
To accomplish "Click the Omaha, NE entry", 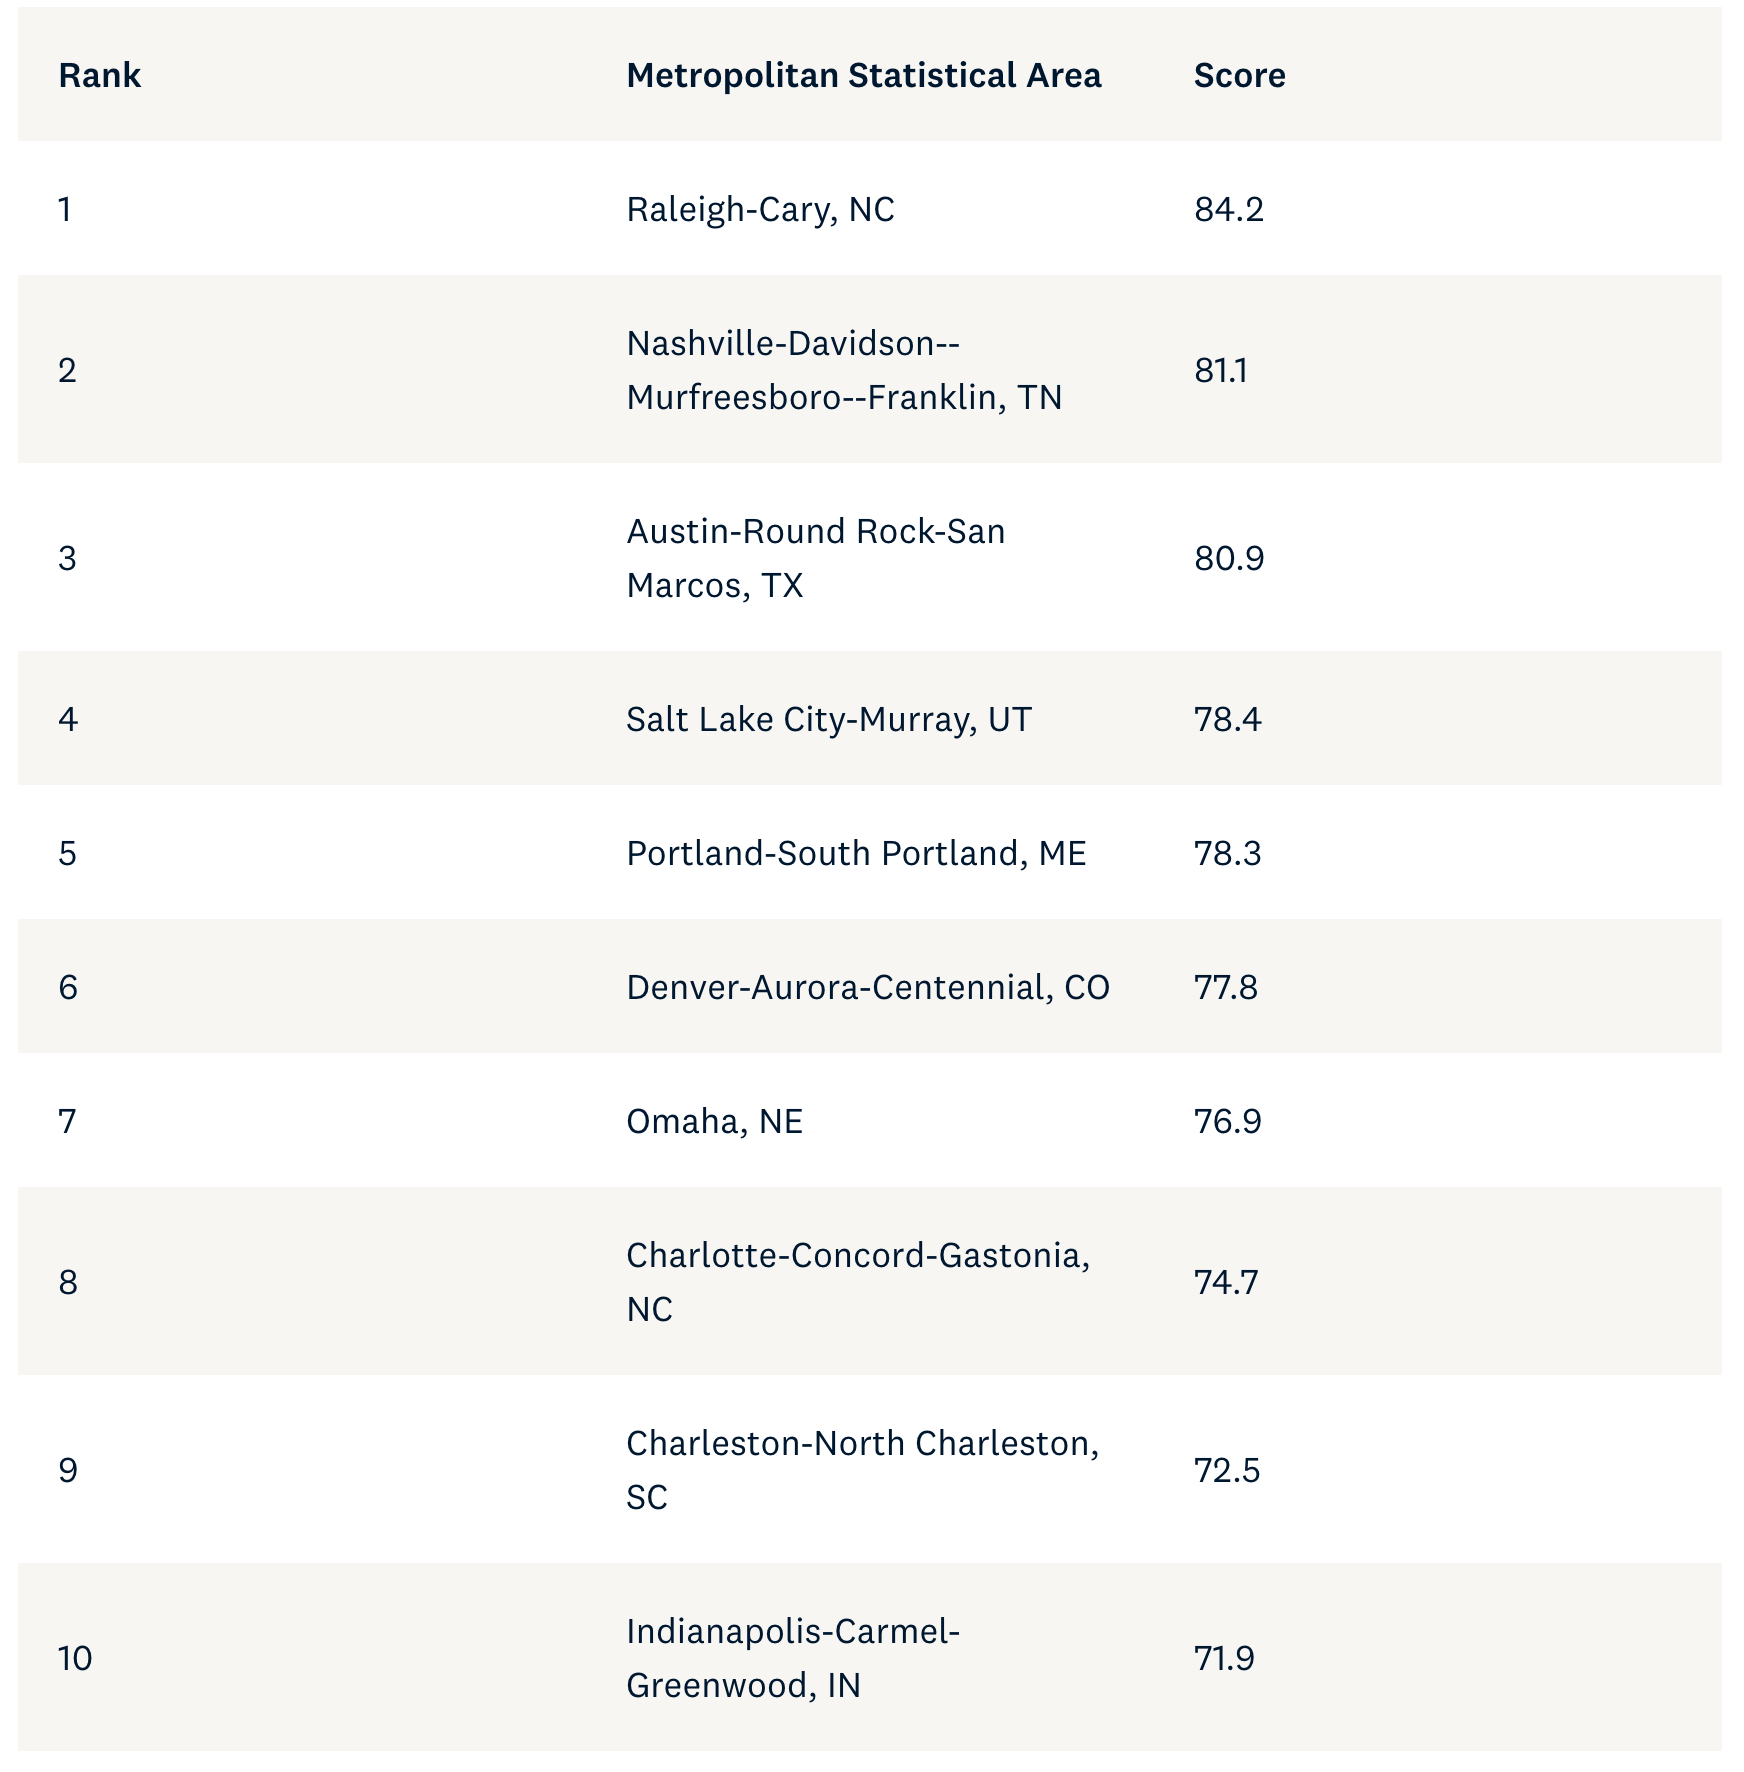I will pyautogui.click(x=714, y=1121).
